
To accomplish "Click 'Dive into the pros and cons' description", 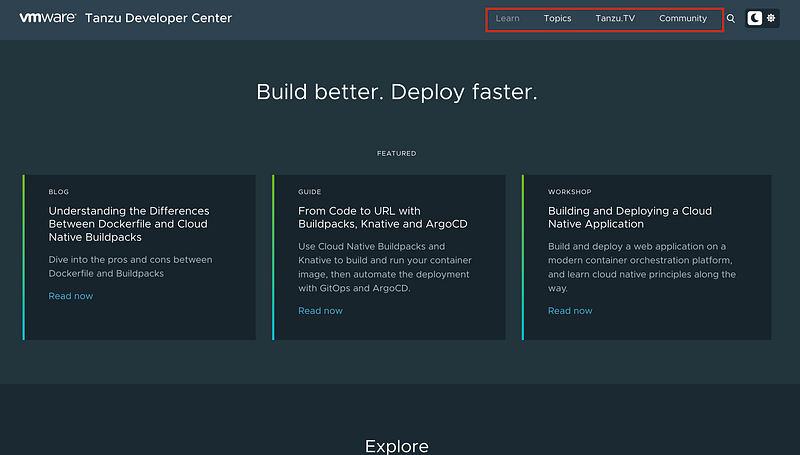I will pos(130,266).
